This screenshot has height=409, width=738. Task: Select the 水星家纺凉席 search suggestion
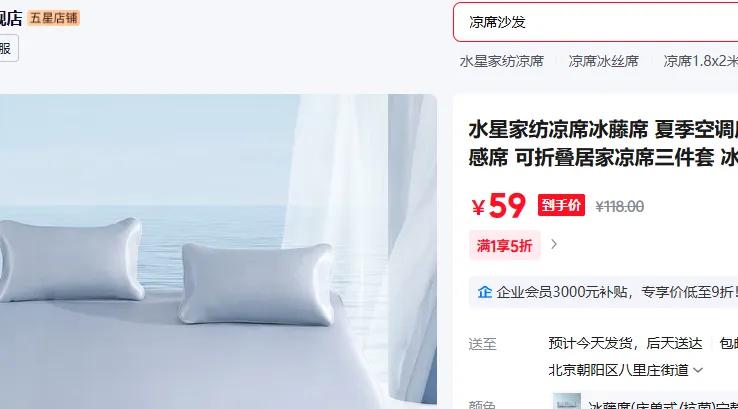501,61
